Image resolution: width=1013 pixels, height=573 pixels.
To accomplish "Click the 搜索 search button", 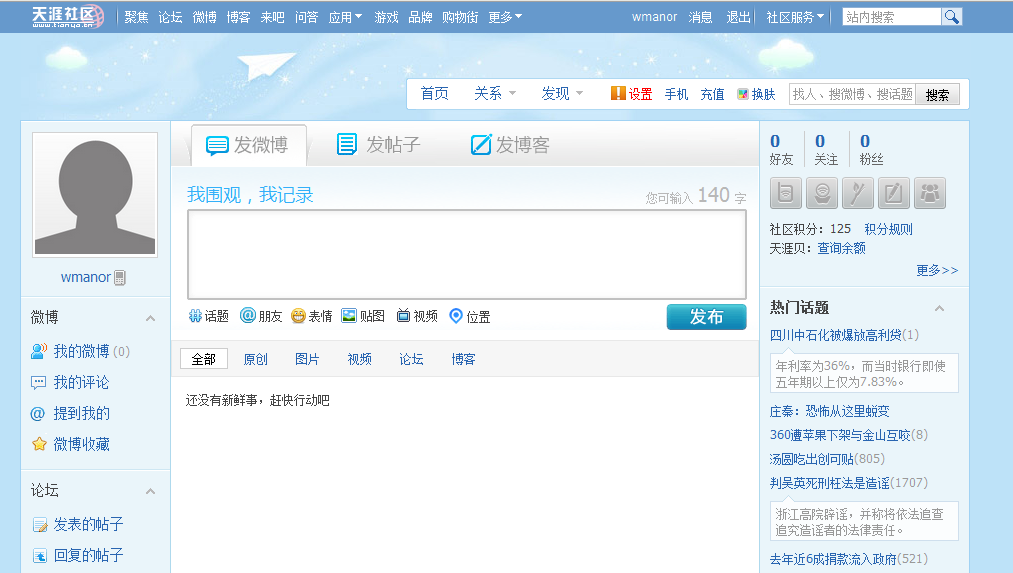I will [x=937, y=95].
